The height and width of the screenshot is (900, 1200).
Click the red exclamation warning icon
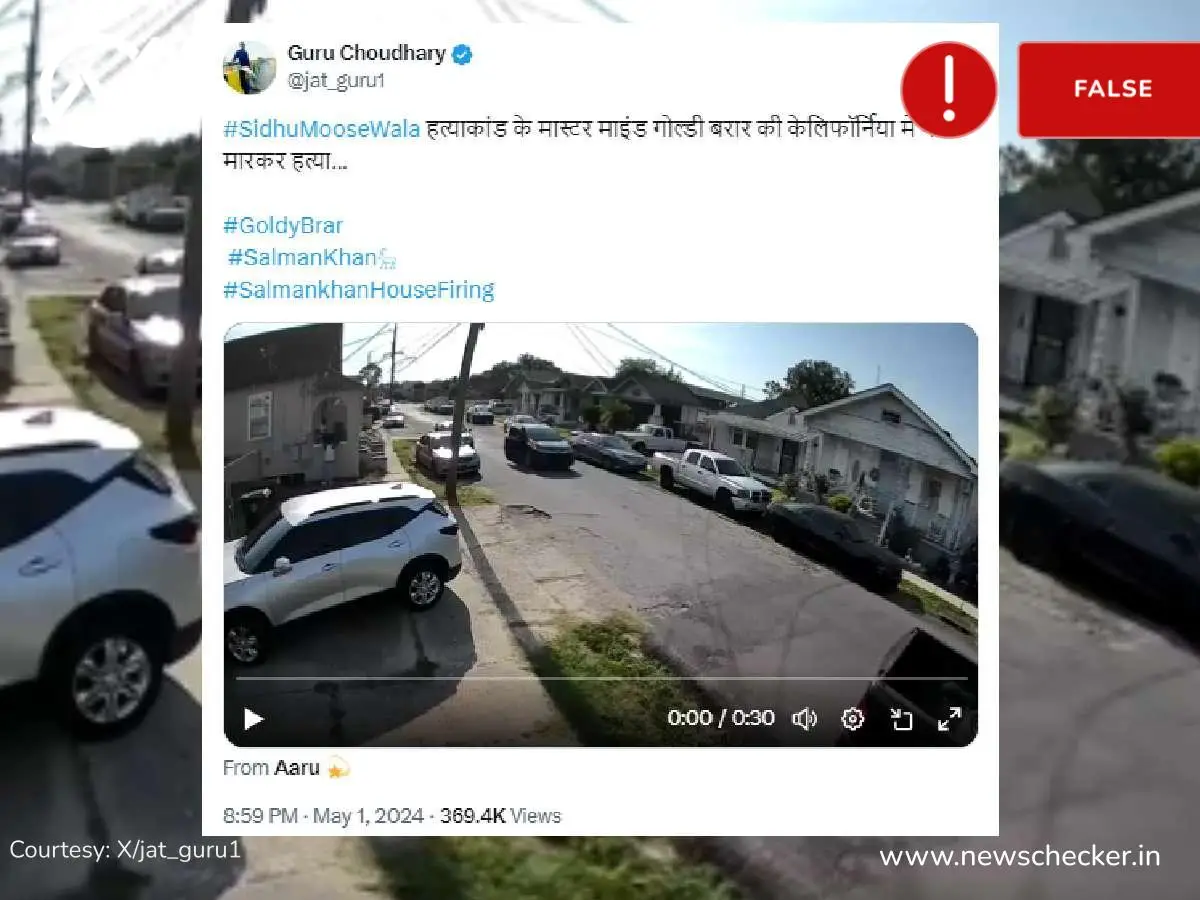(x=949, y=89)
